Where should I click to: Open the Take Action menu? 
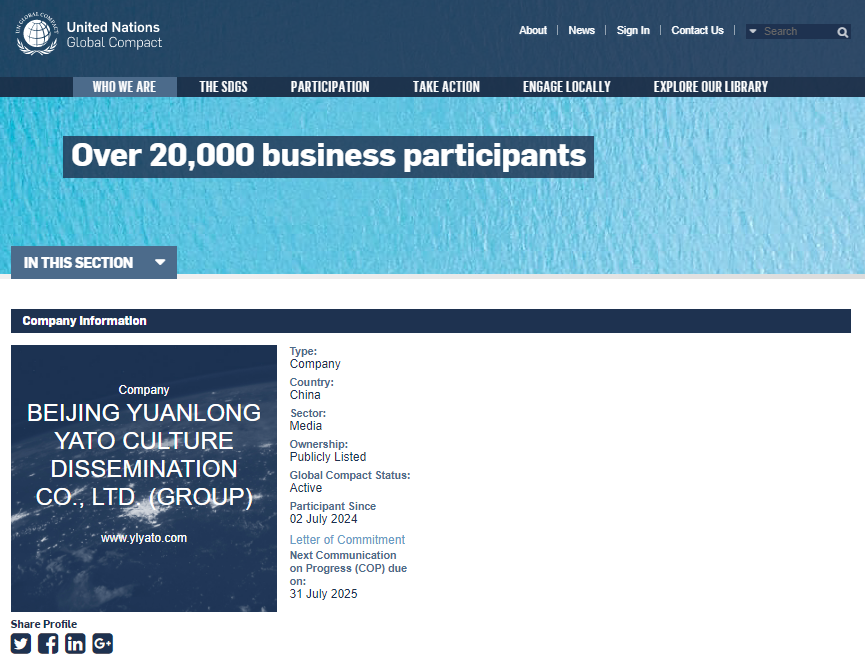(x=446, y=87)
